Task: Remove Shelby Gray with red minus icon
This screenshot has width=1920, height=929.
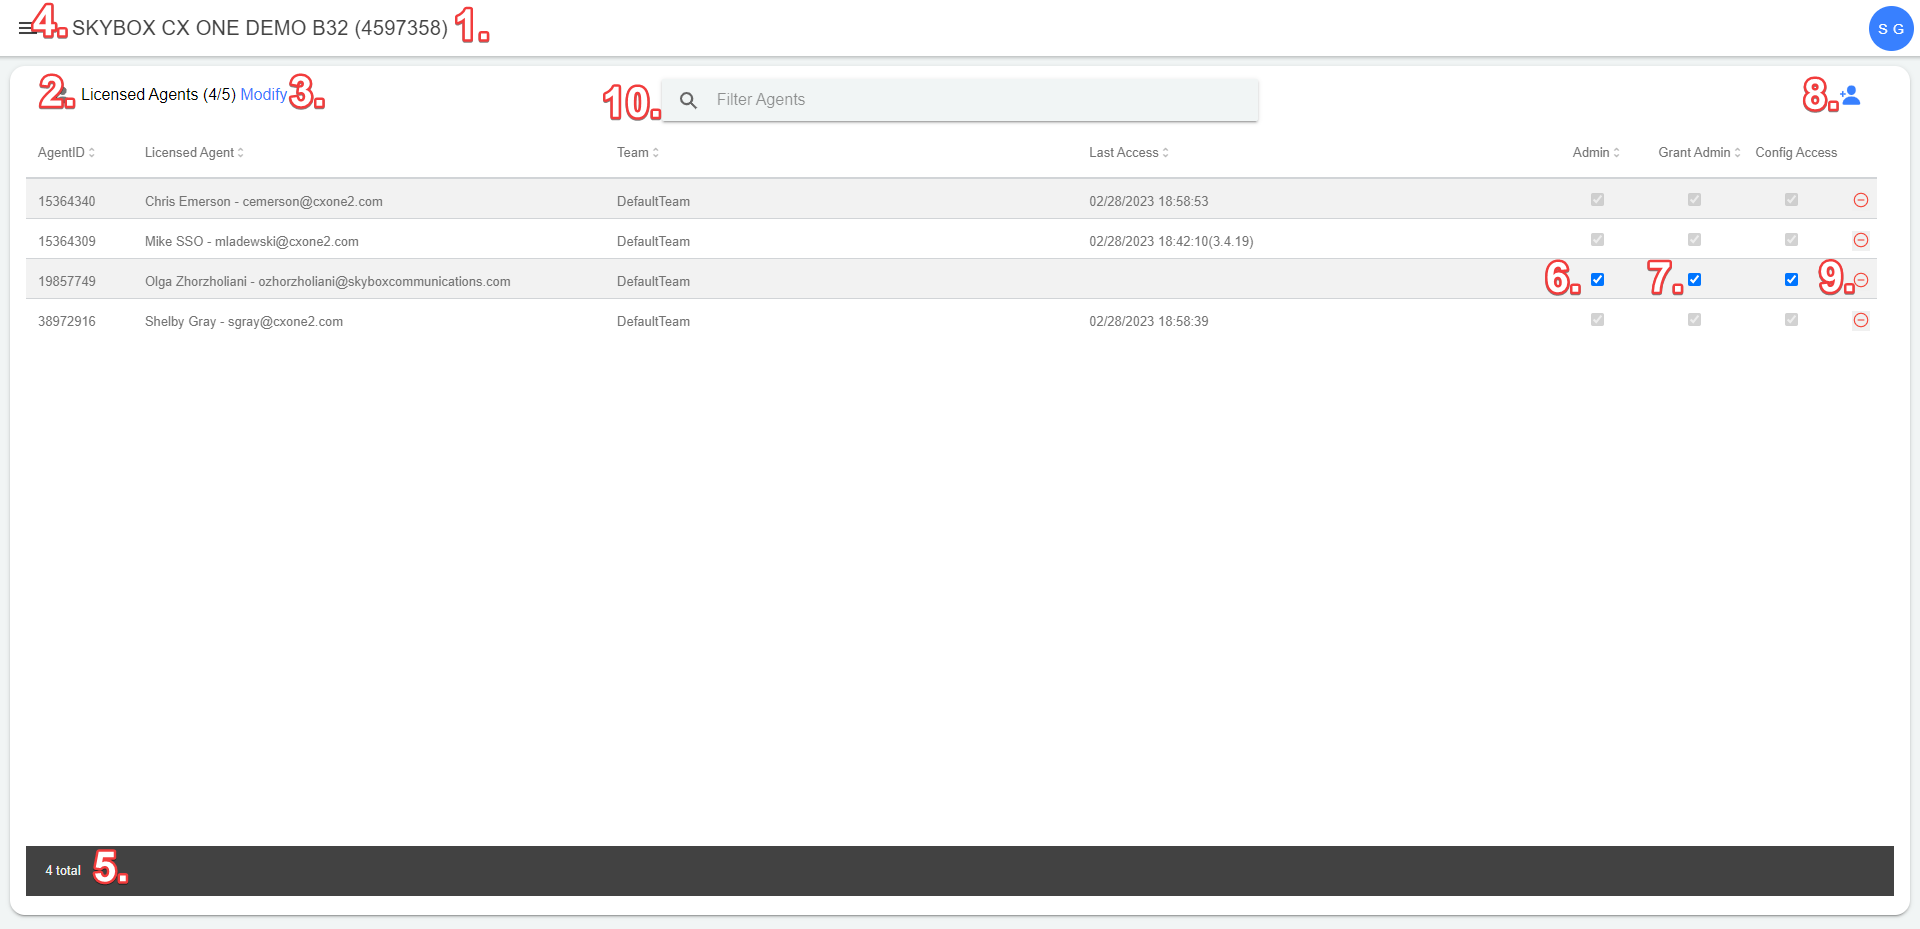Action: pos(1860,320)
